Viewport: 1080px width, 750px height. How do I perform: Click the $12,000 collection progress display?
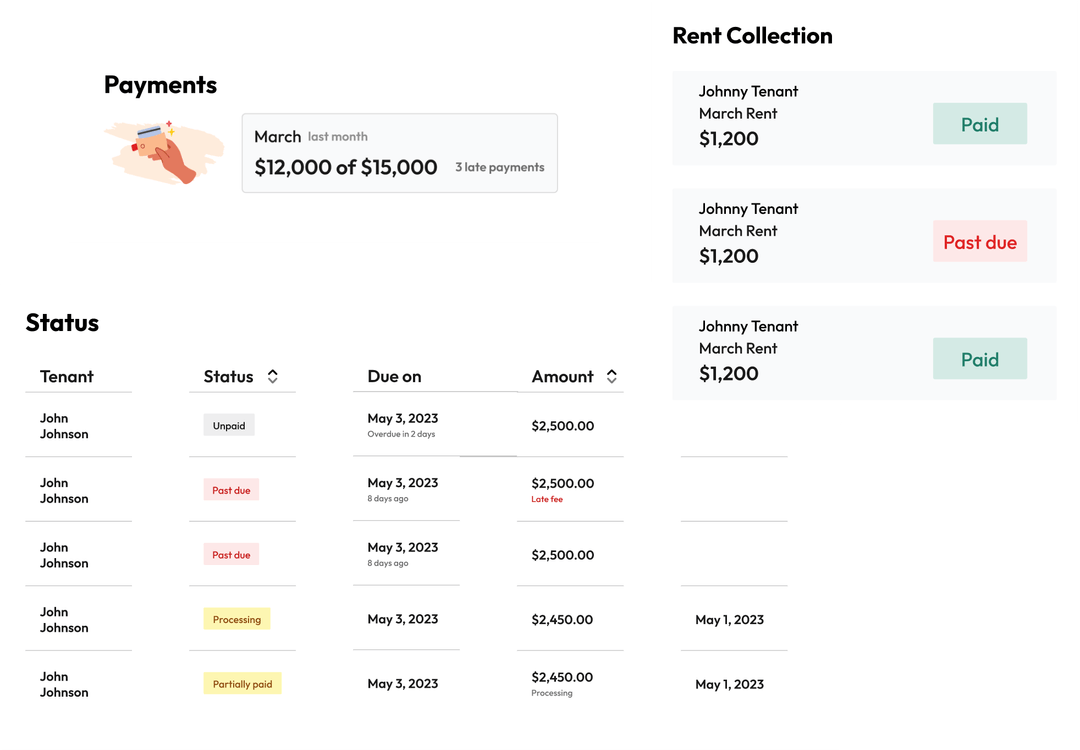[x=345, y=167]
